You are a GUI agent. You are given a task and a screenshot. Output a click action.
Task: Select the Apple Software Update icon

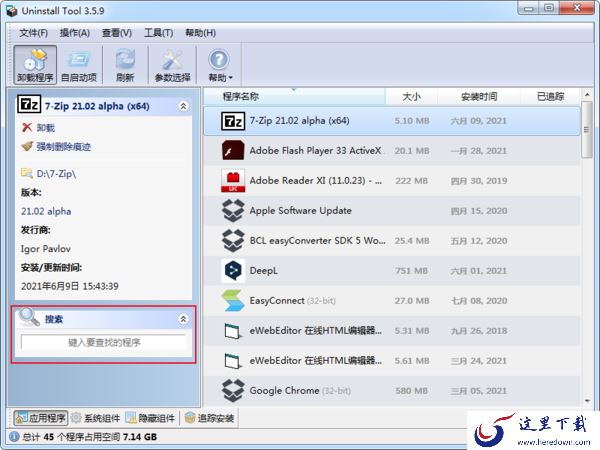(x=233, y=210)
